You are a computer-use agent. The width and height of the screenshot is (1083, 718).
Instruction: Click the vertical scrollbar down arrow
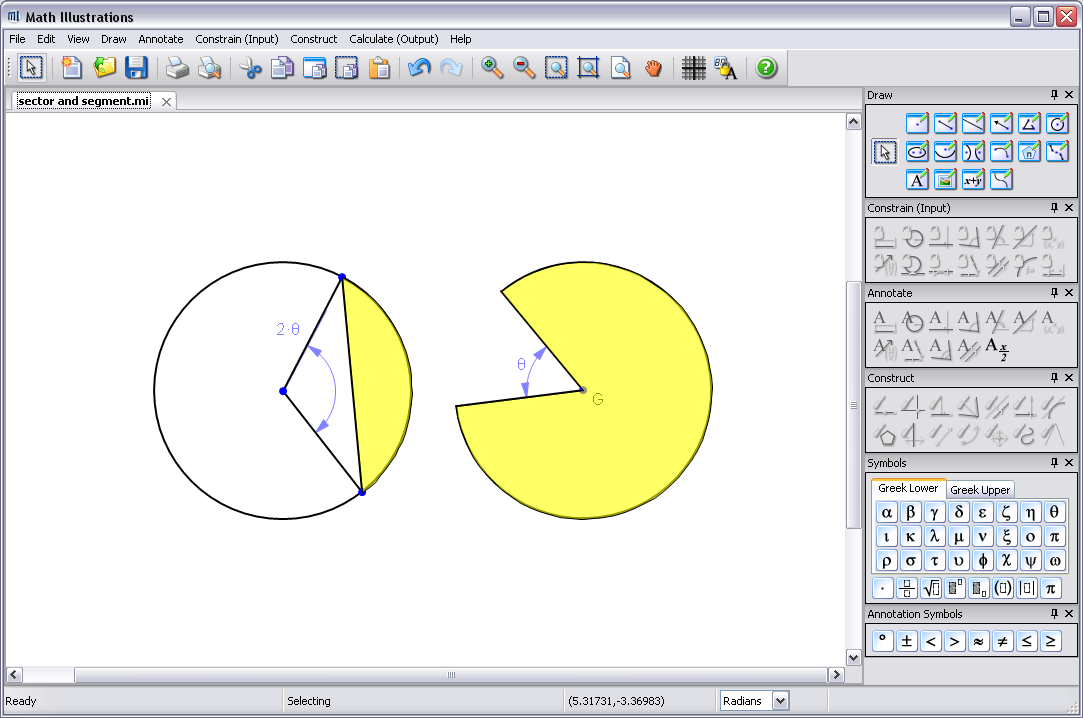(x=853, y=657)
